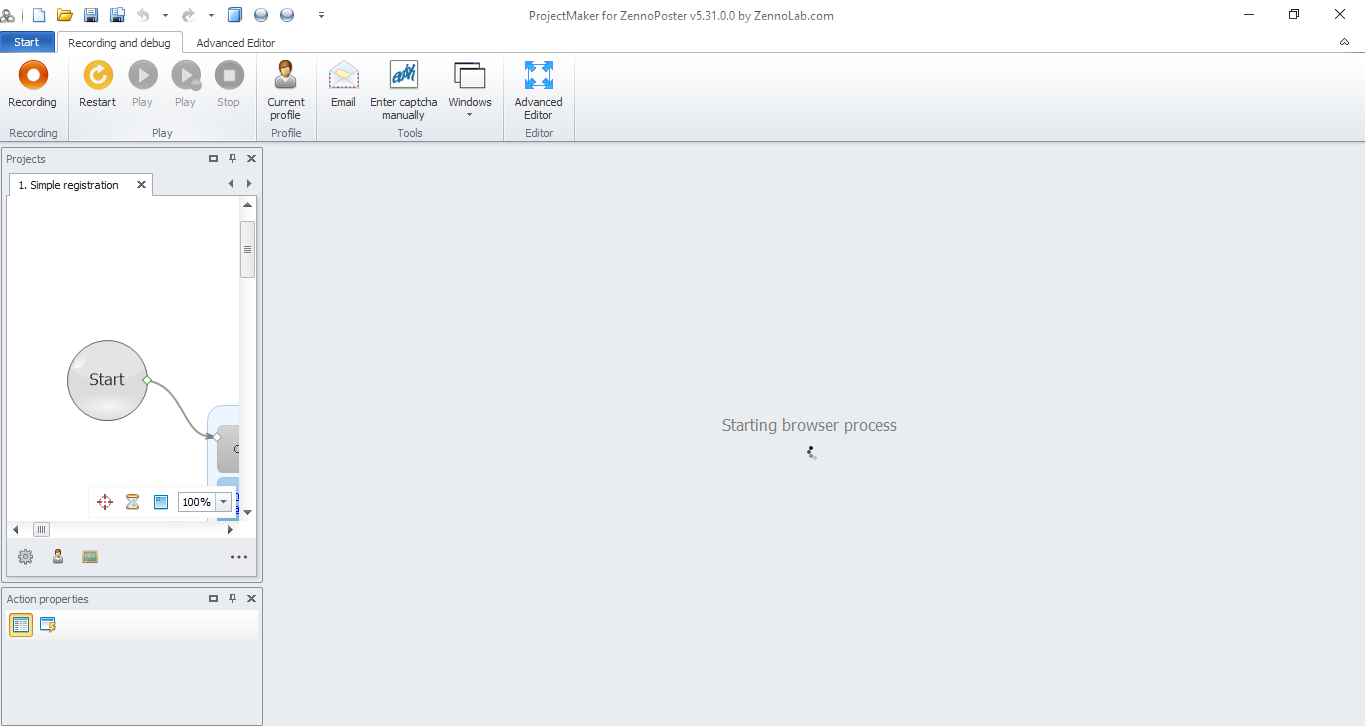Create a new project file
Viewport: 1365px width, 726px height.
pyautogui.click(x=39, y=15)
